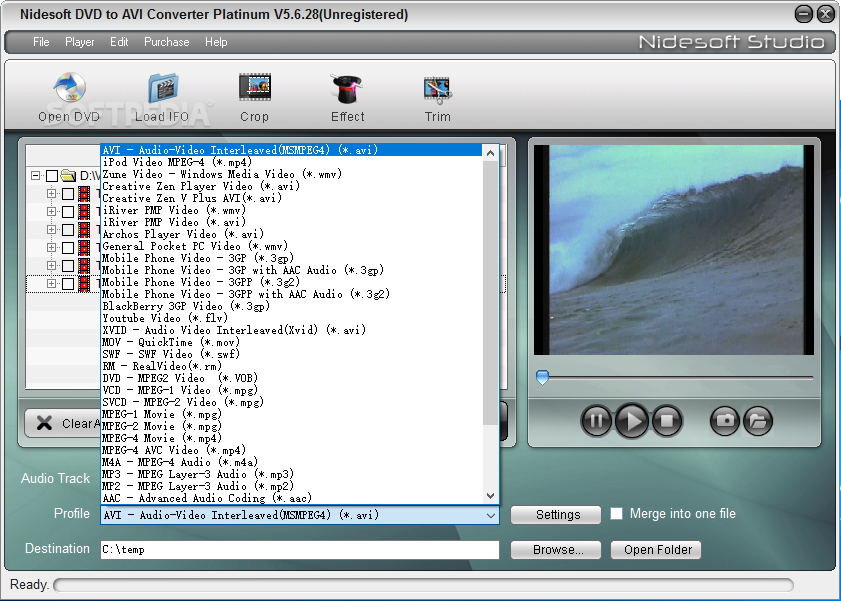Select AAC - Advanced Audio Coding profile

point(292,498)
